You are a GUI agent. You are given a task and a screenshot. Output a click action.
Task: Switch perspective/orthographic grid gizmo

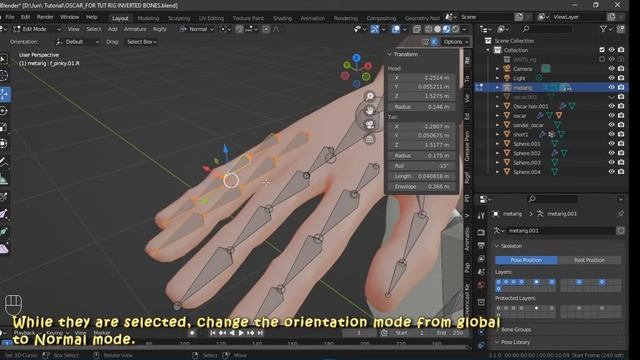(x=369, y=139)
